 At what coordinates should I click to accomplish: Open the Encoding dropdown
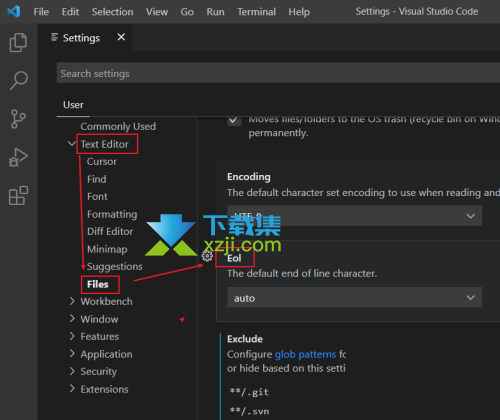[354, 216]
